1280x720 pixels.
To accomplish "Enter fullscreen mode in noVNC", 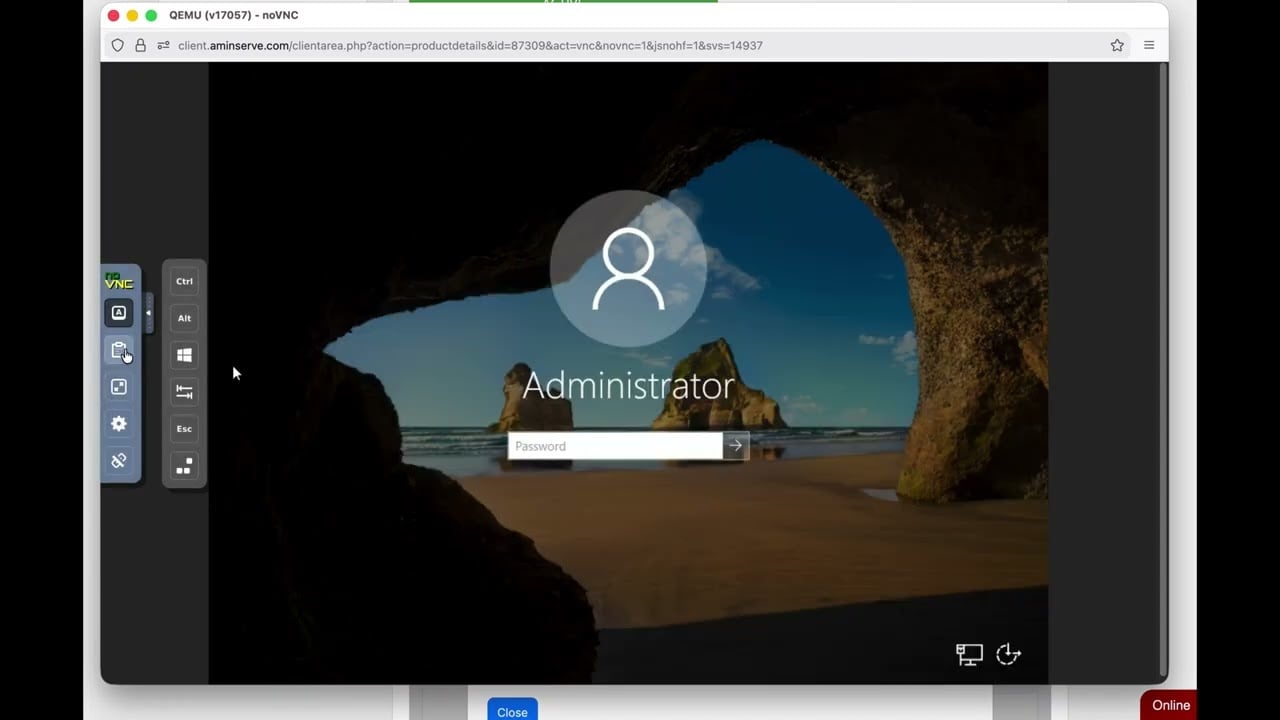I will (x=118, y=387).
